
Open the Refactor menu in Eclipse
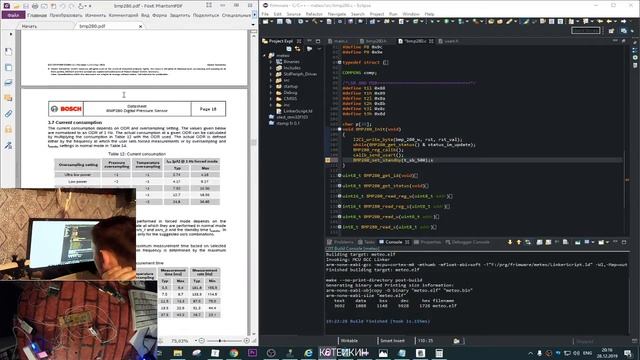314,14
